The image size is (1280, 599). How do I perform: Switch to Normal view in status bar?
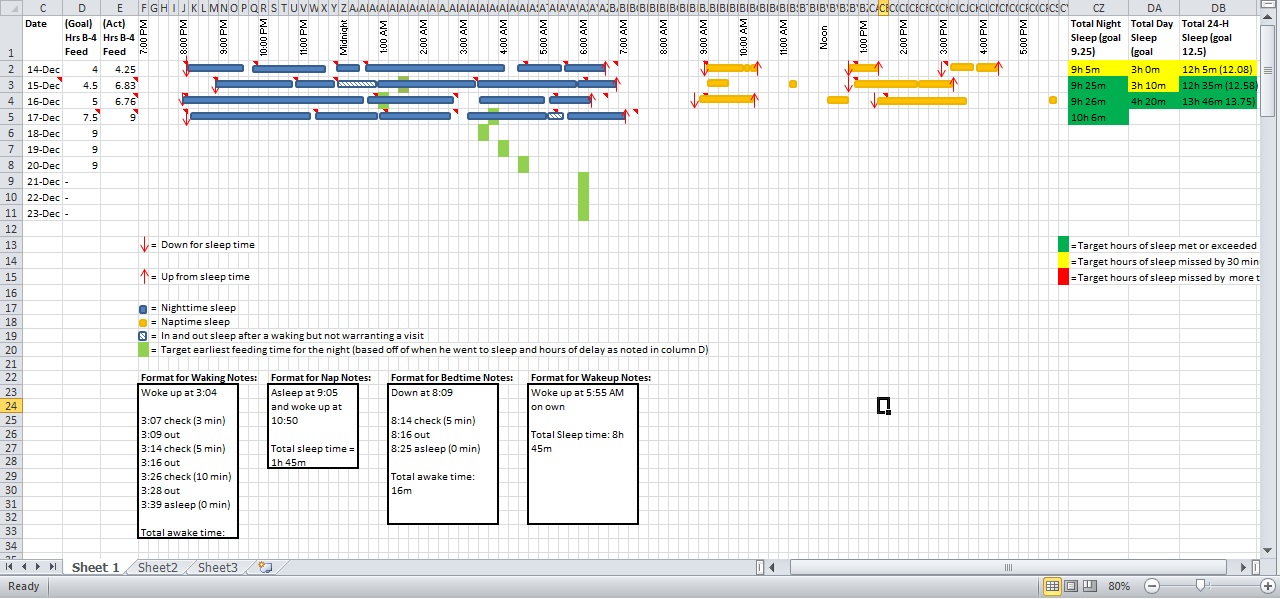point(1052,586)
